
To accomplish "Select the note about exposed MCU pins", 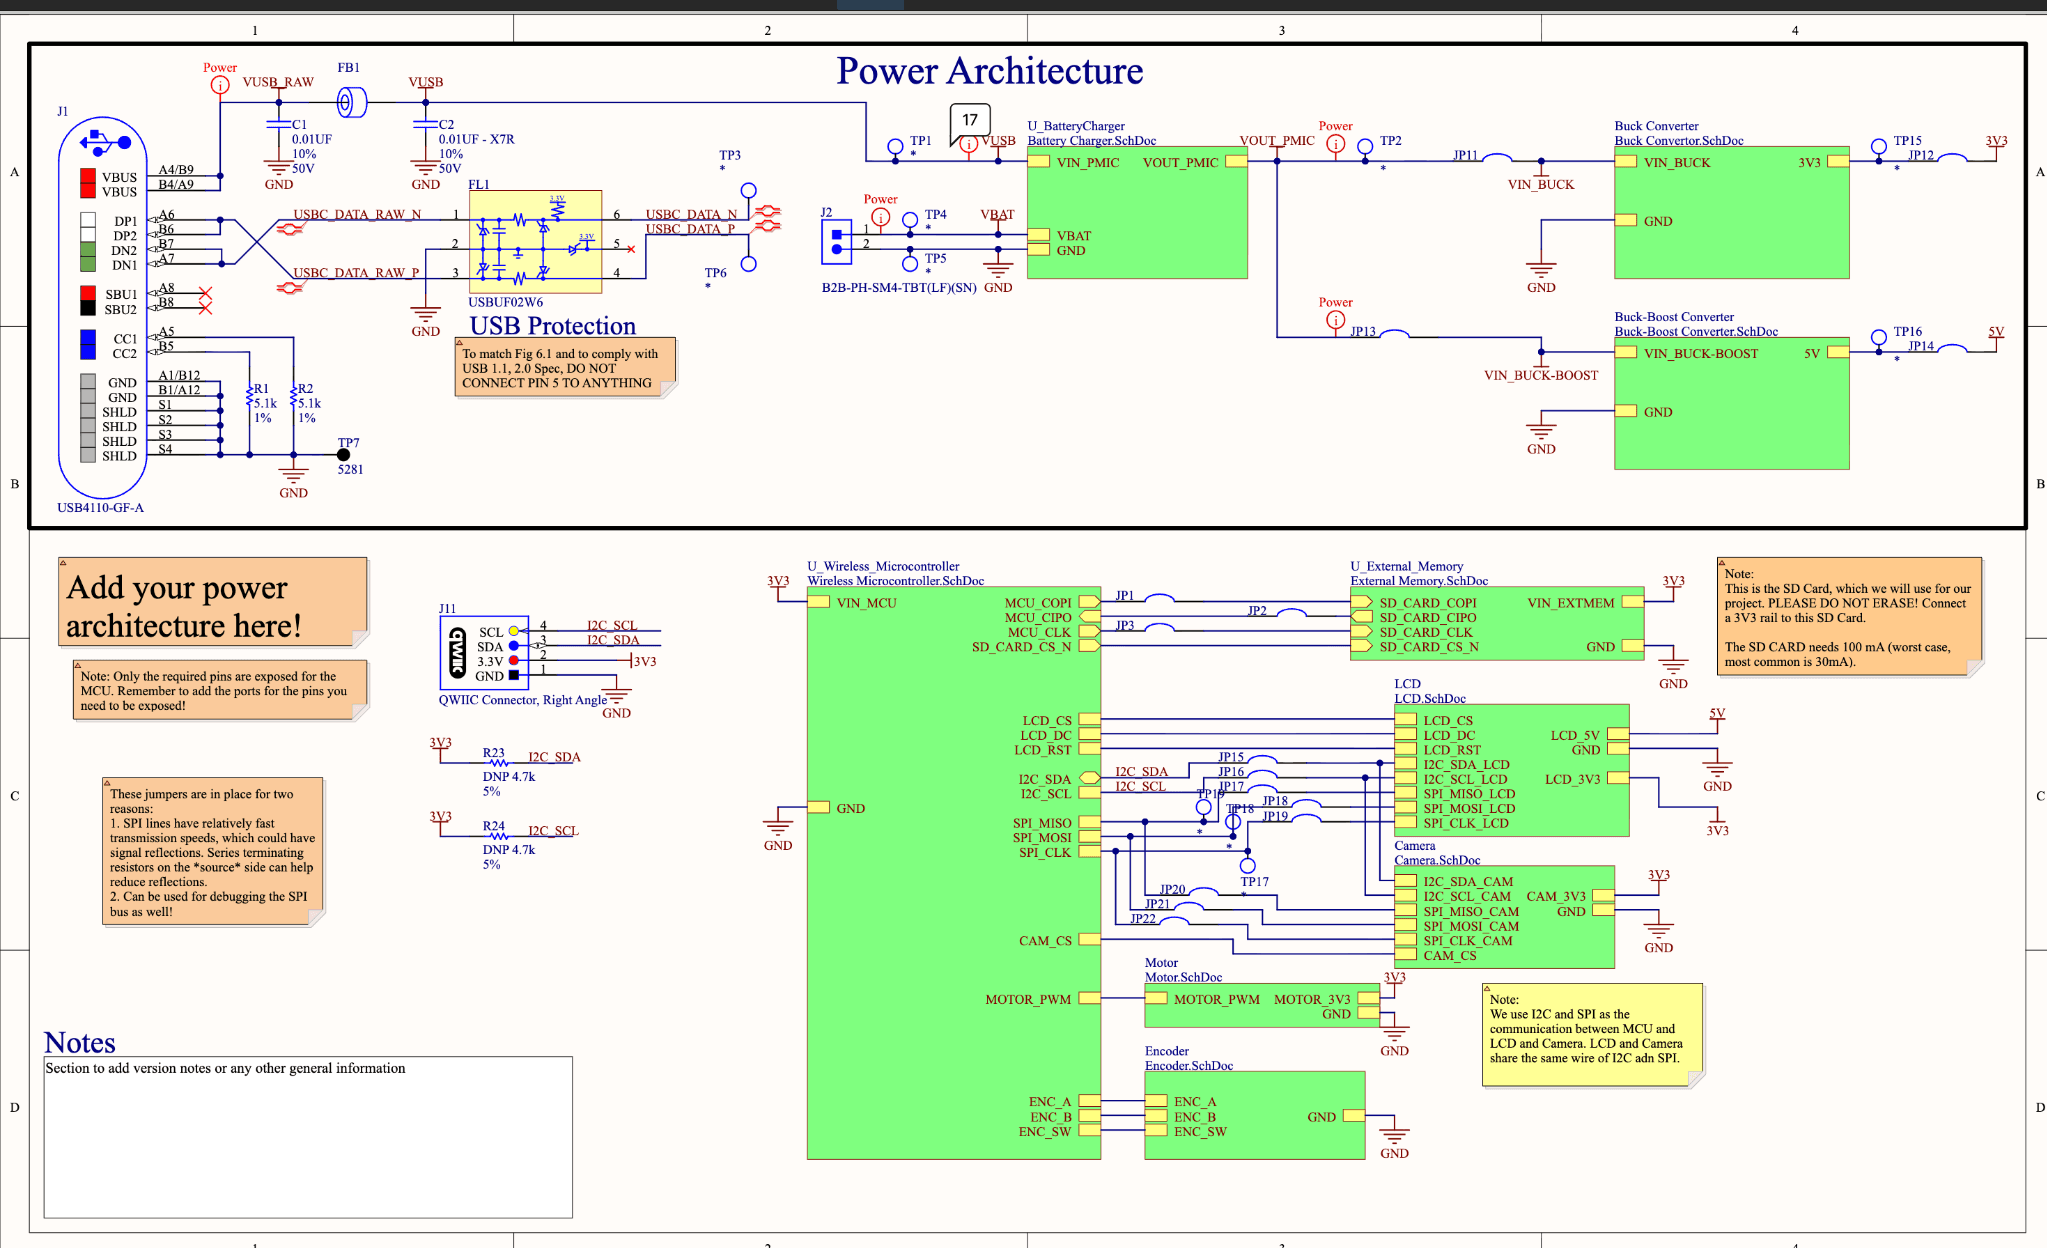I will [x=220, y=690].
